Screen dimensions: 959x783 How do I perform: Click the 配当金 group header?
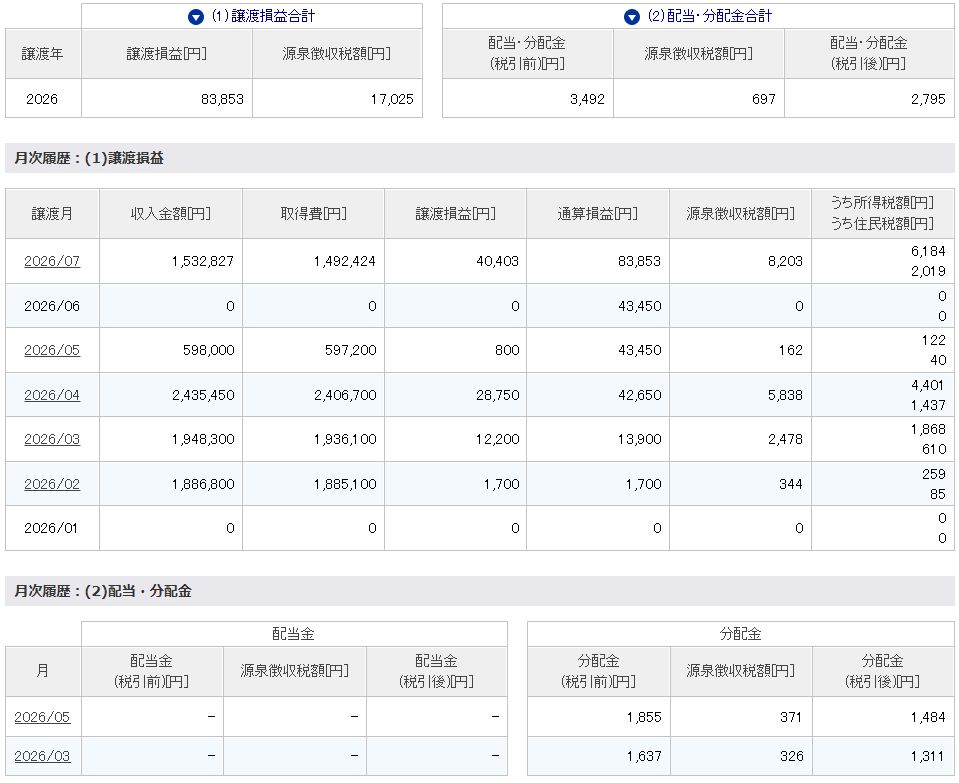294,634
